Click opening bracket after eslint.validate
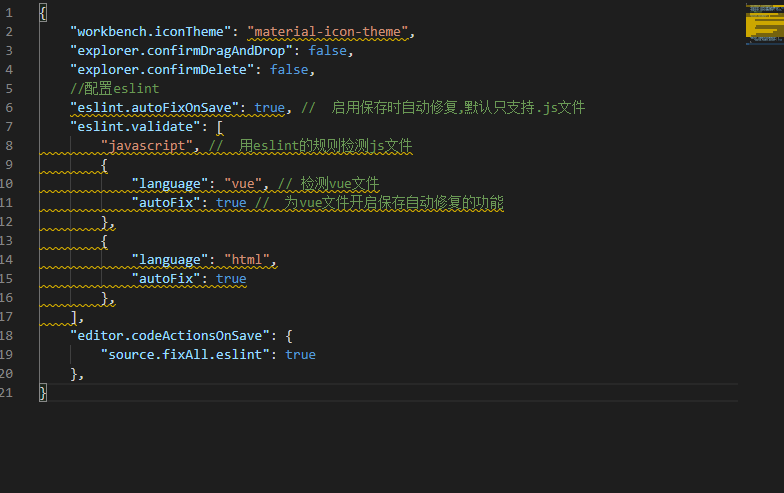The image size is (784, 493). pyautogui.click(x=220, y=126)
